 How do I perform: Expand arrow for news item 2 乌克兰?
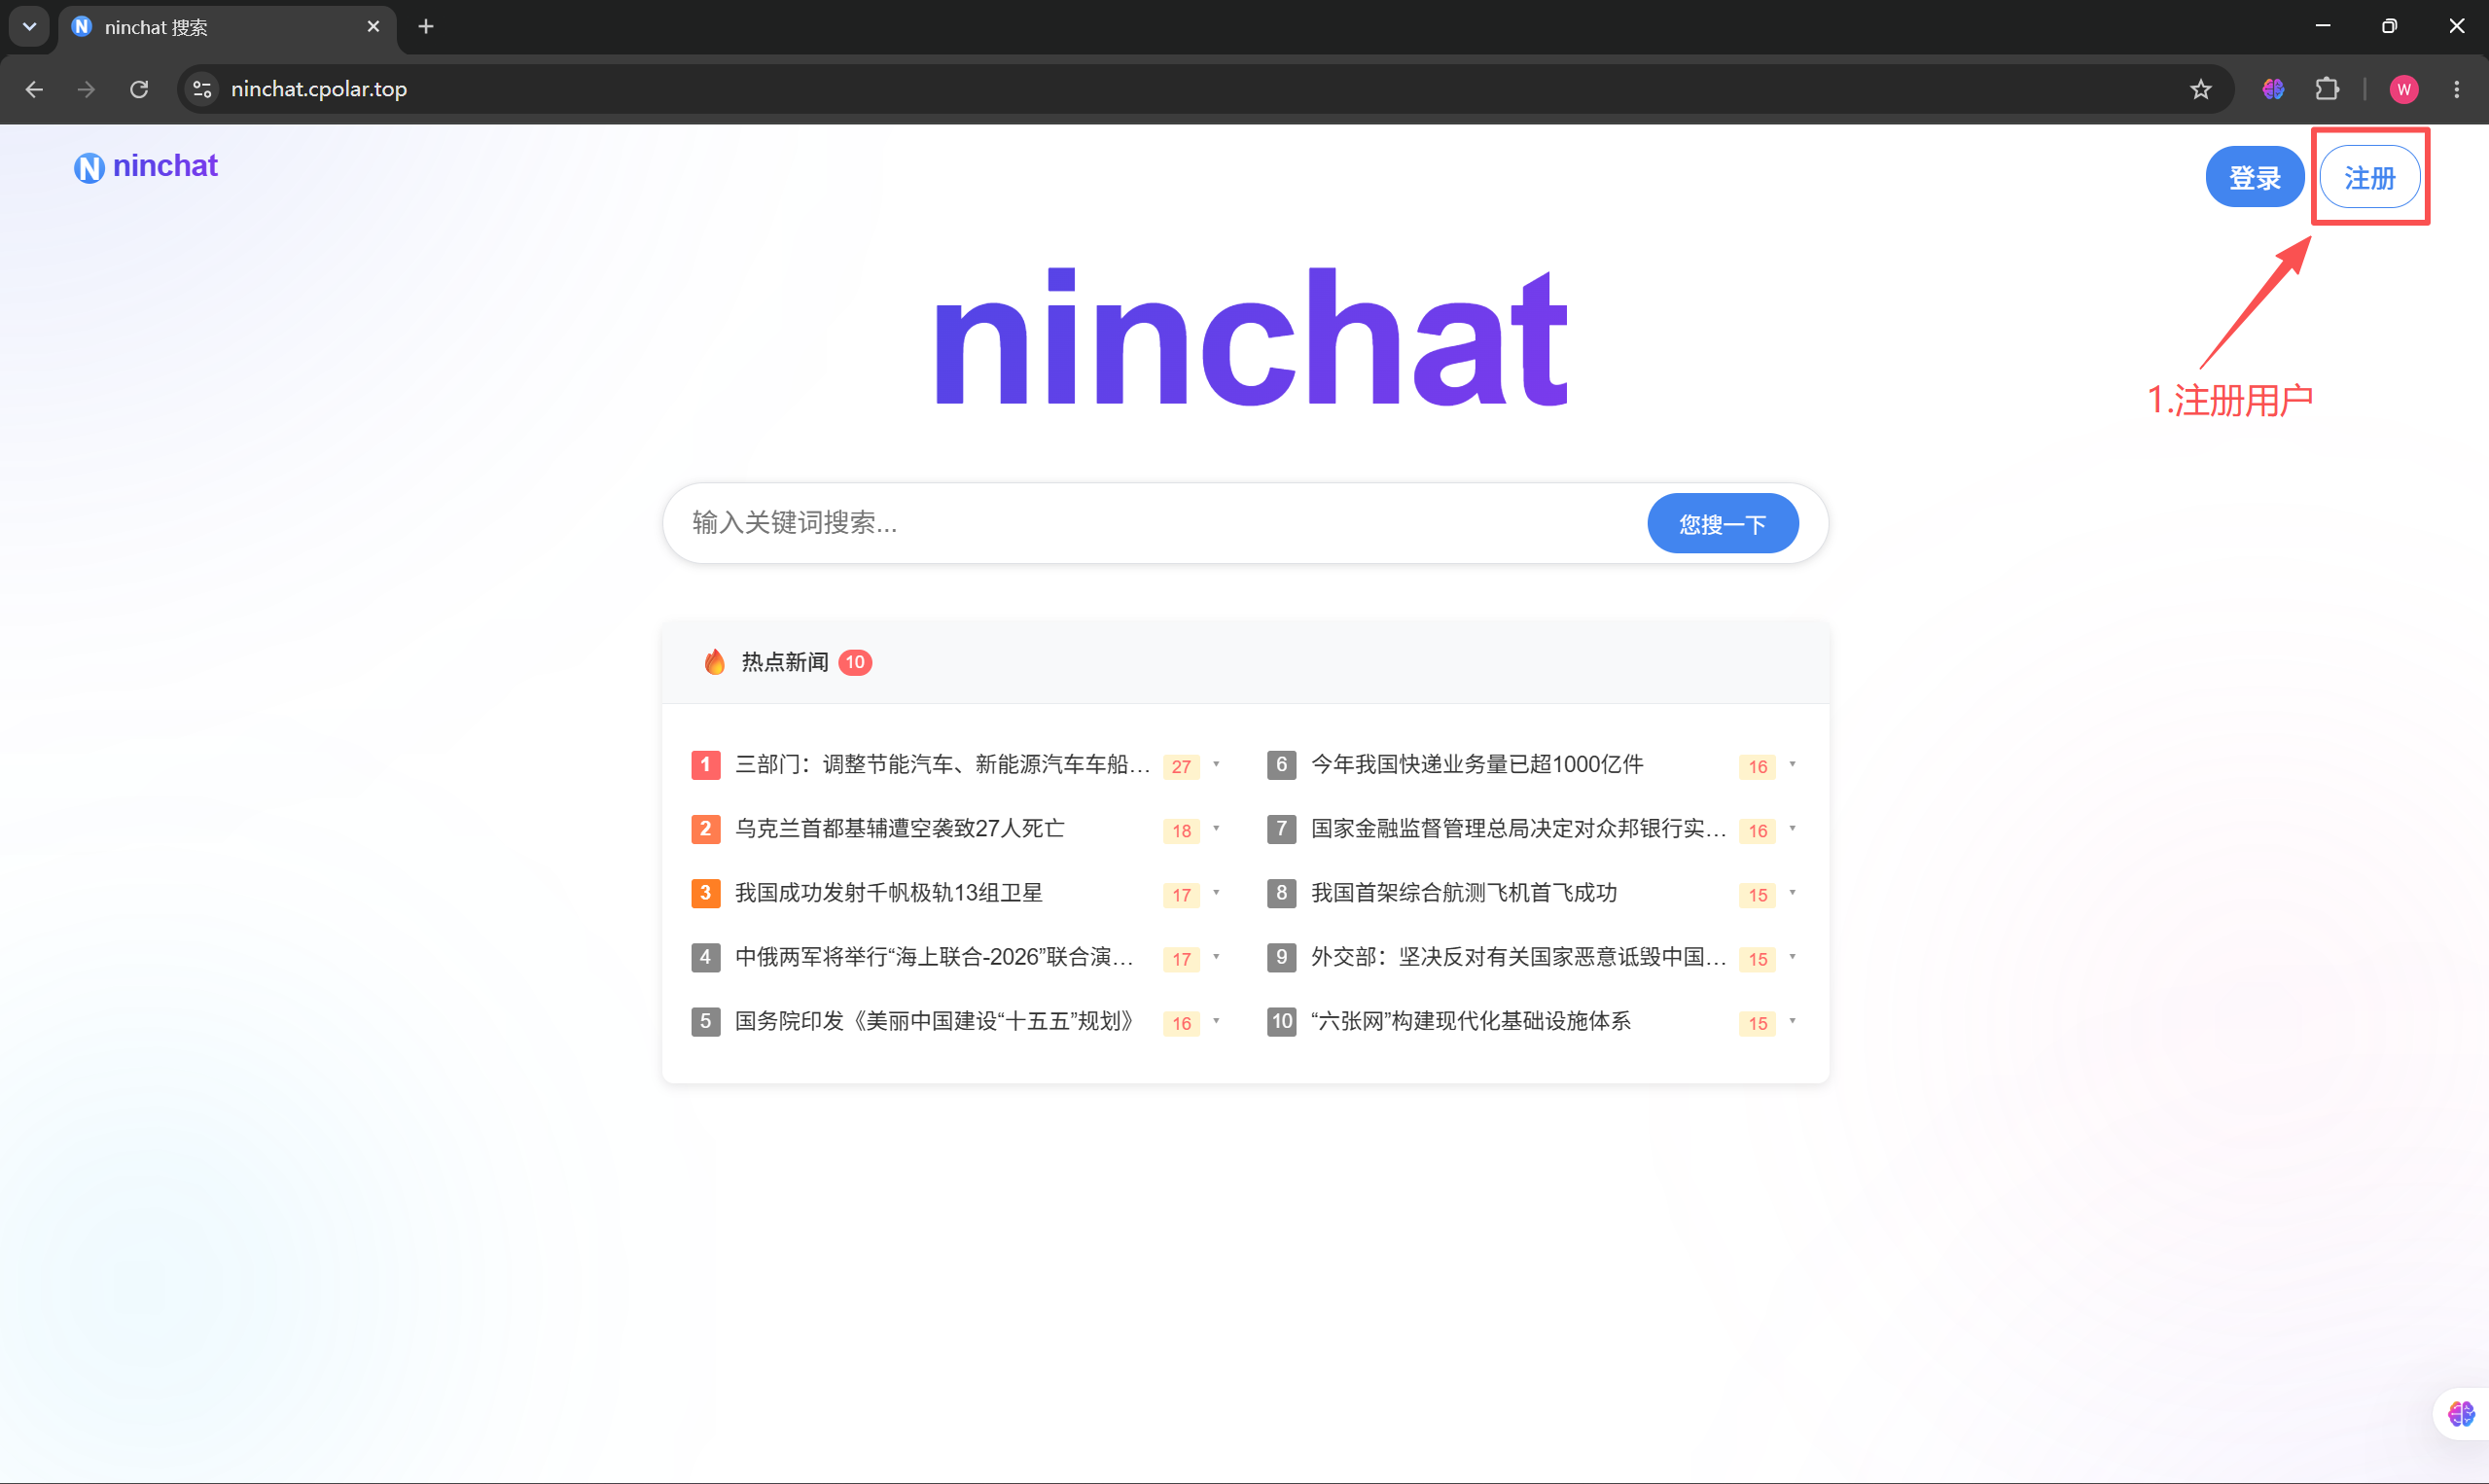(x=1216, y=829)
